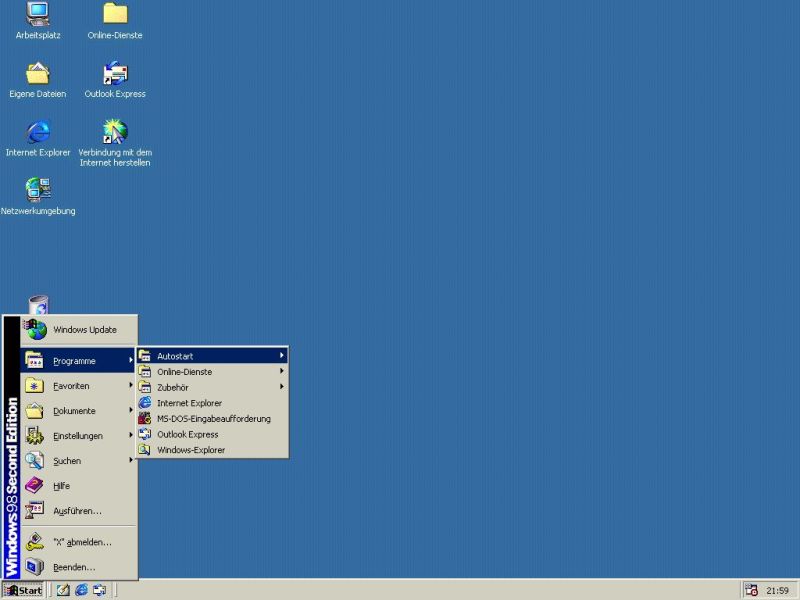This screenshot has width=800, height=600.
Task: Click the task scheduler tray icon
Action: 751,590
